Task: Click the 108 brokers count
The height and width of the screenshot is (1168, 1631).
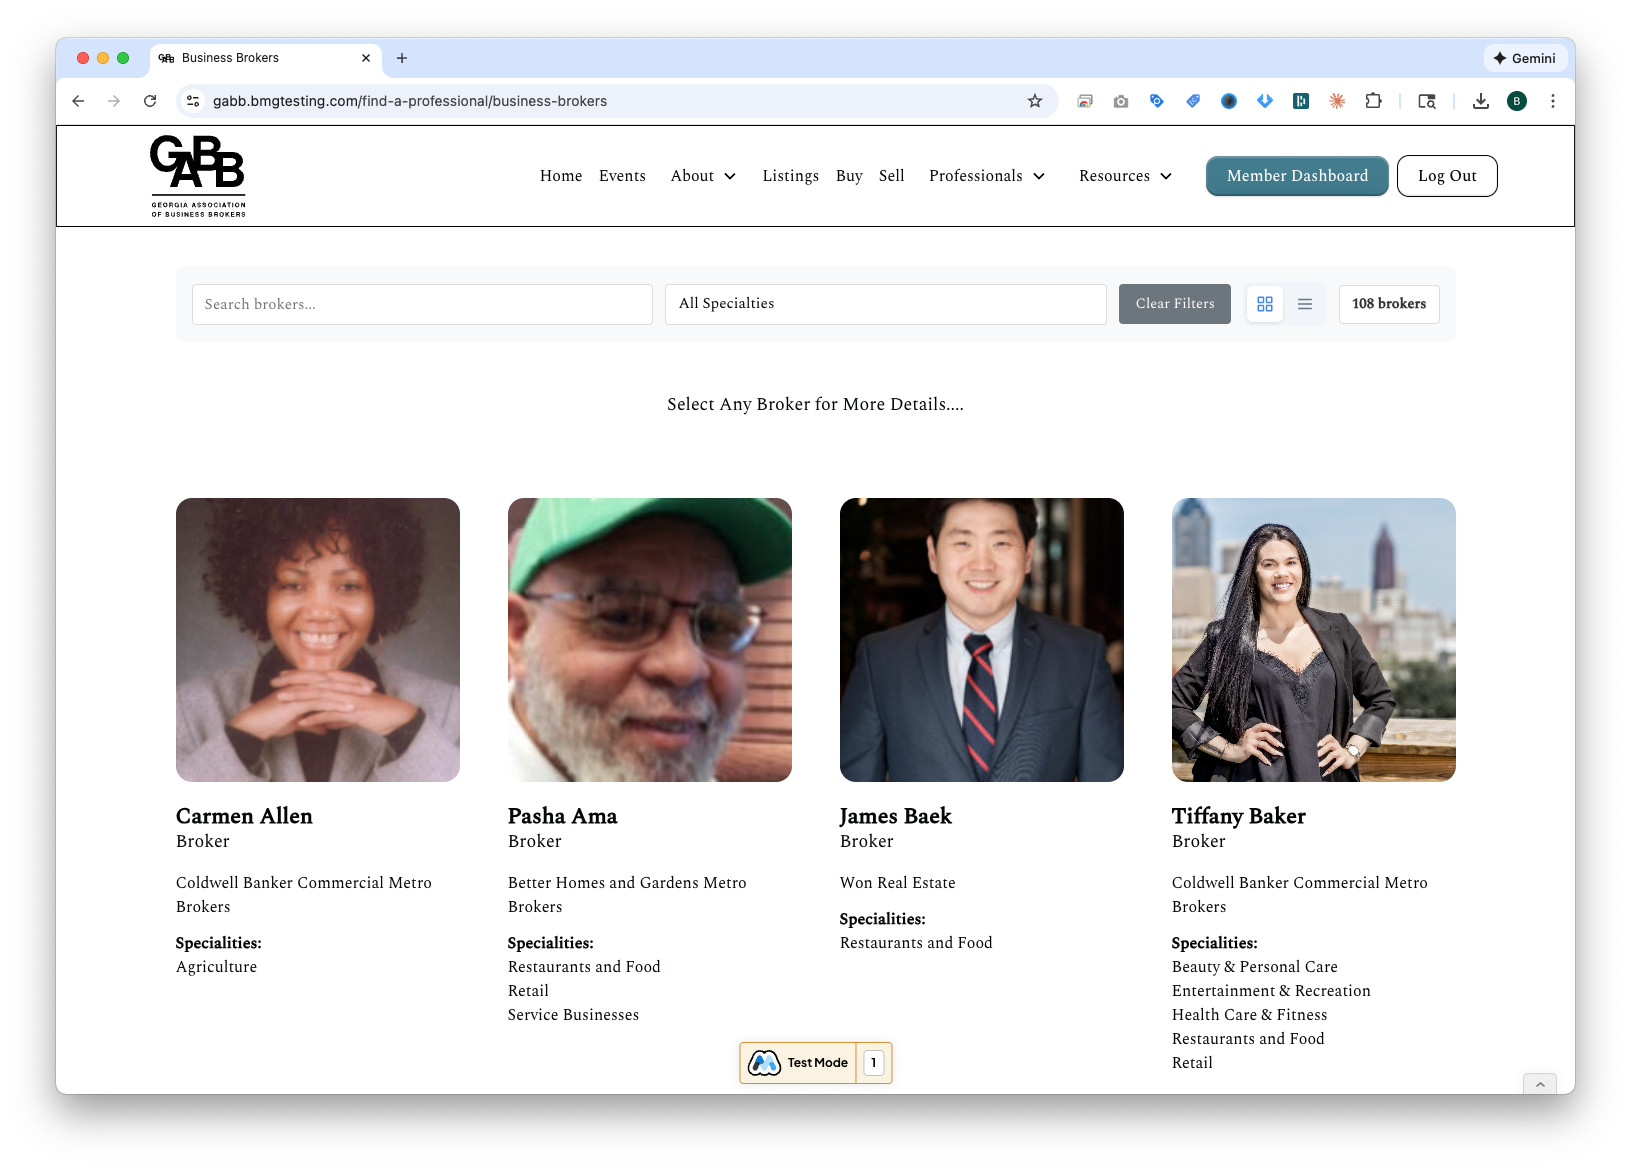Action: coord(1389,304)
